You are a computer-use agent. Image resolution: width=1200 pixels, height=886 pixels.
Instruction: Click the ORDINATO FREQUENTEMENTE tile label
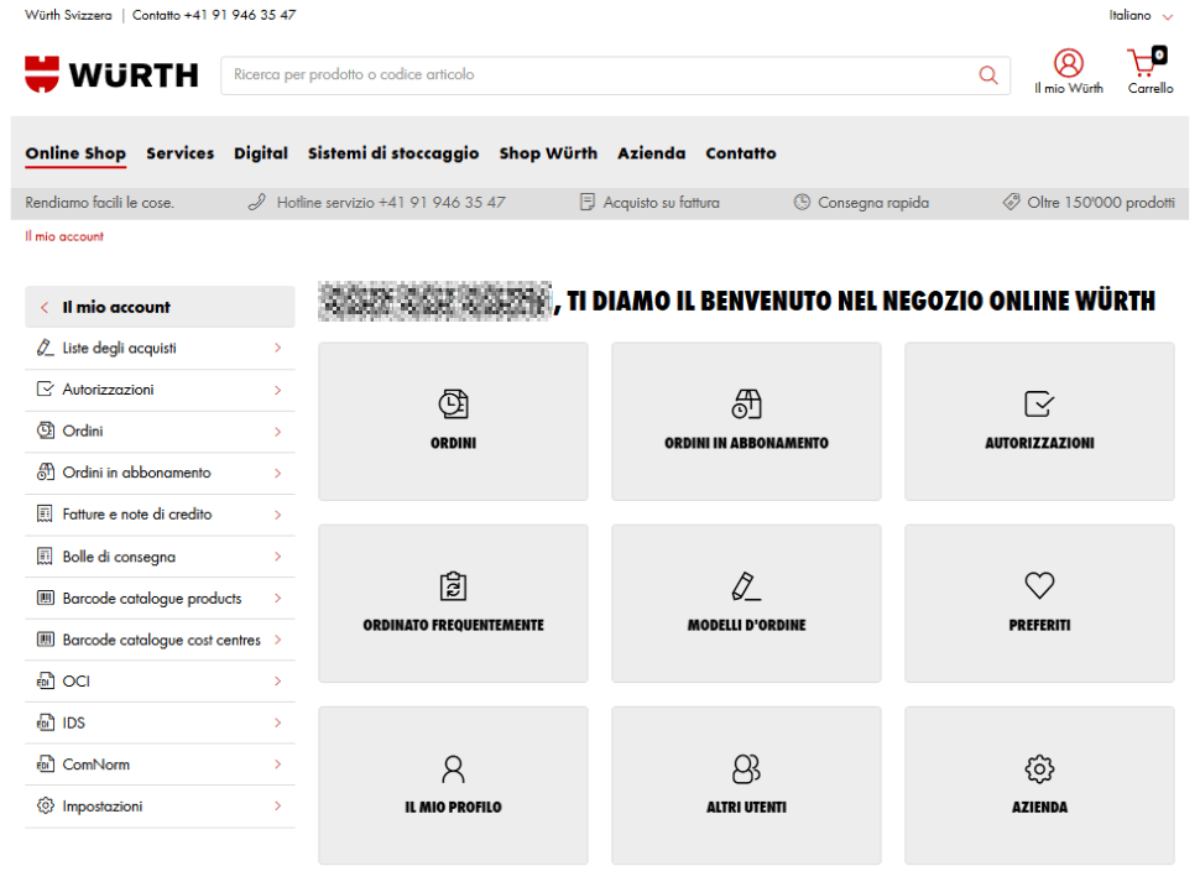tap(453, 625)
